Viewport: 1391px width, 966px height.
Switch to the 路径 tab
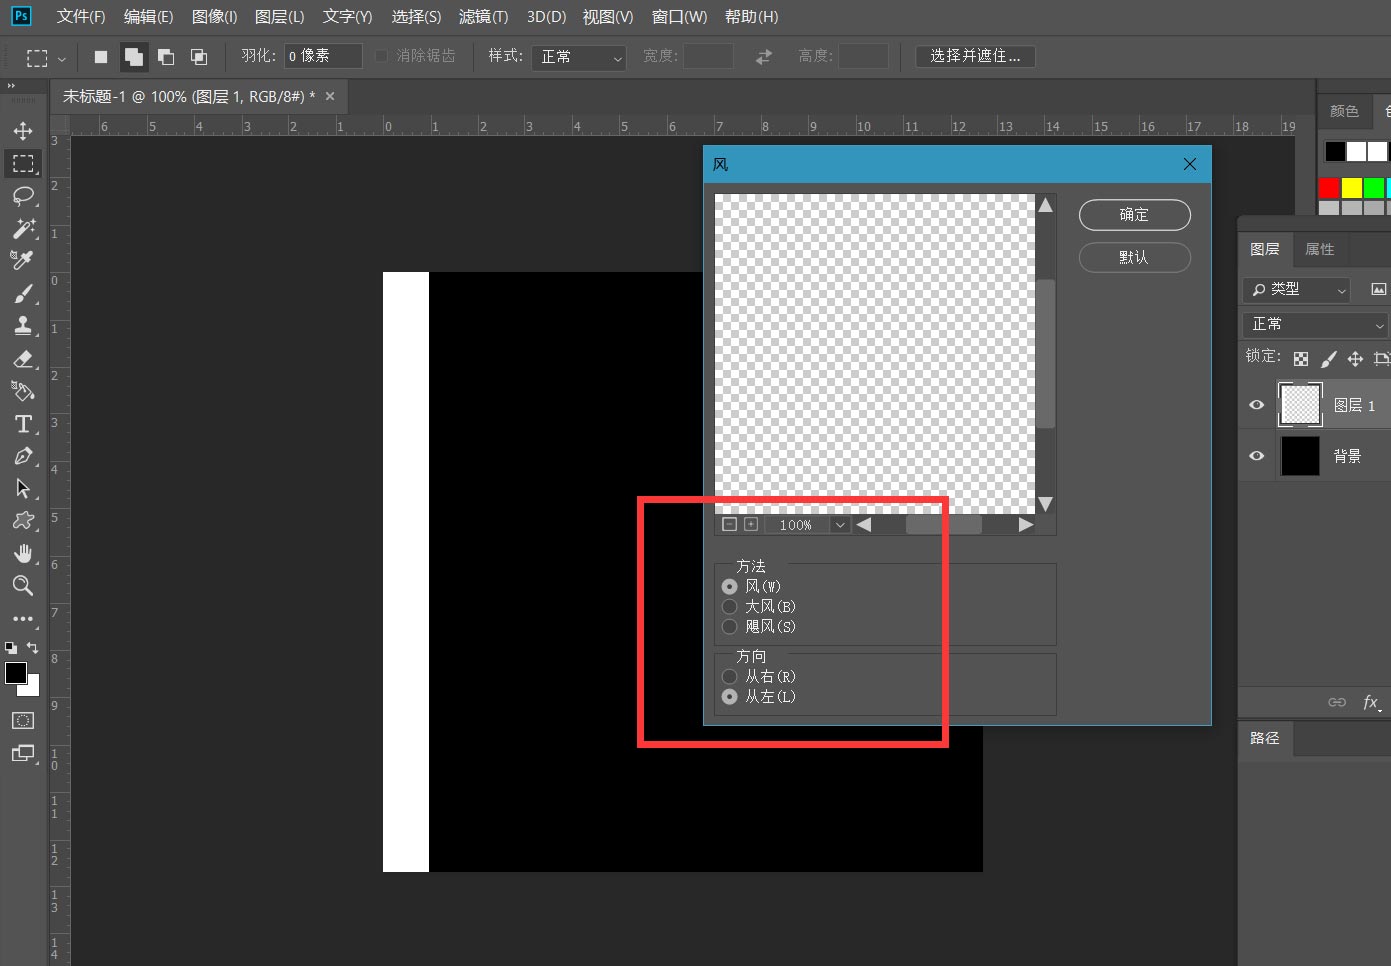click(x=1265, y=738)
